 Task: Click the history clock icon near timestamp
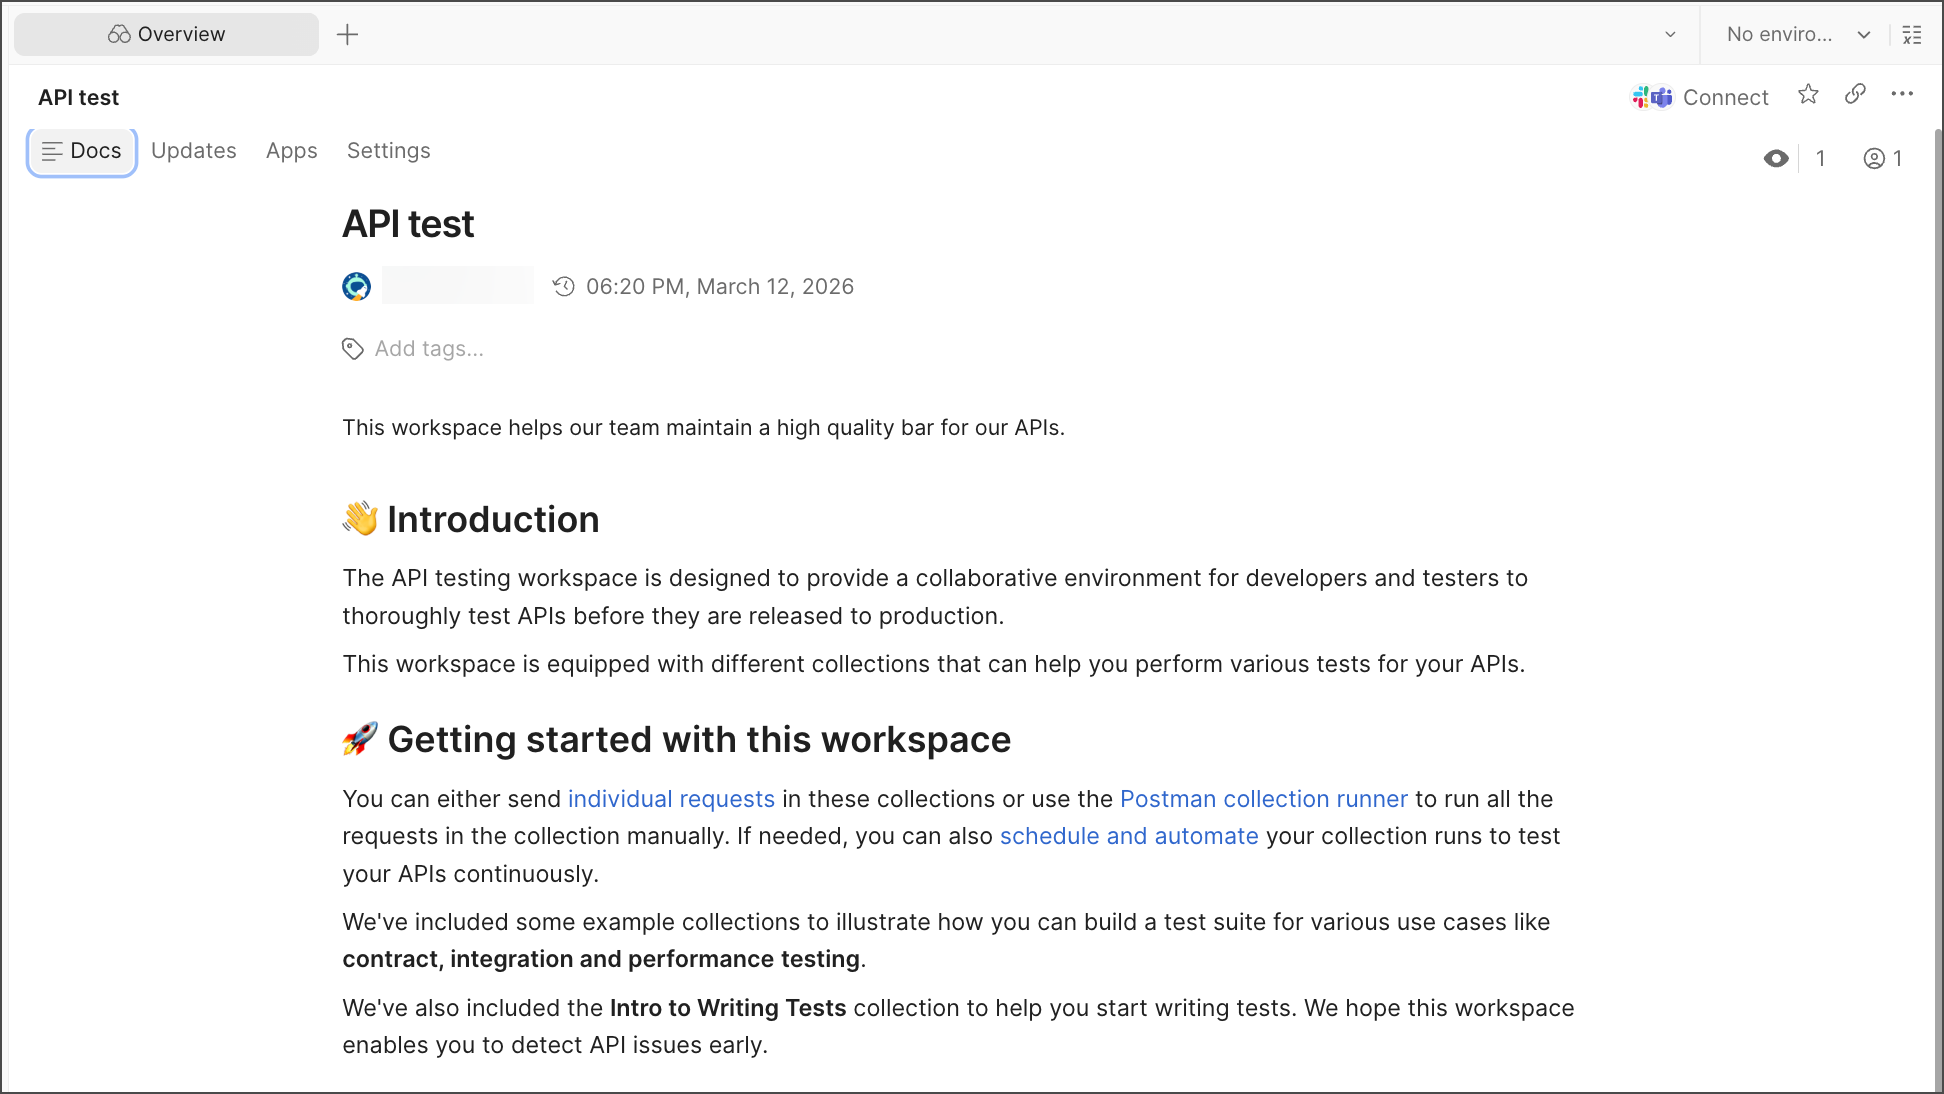point(564,287)
